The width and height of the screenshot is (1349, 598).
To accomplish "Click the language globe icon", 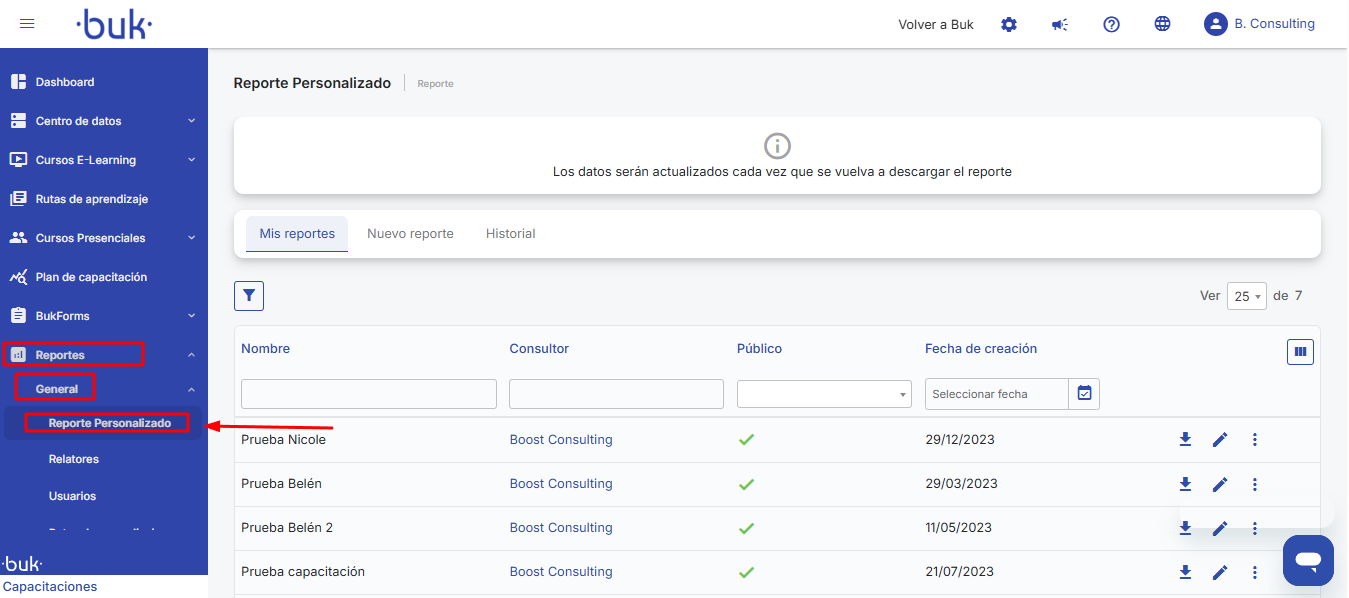I will pyautogui.click(x=1162, y=24).
